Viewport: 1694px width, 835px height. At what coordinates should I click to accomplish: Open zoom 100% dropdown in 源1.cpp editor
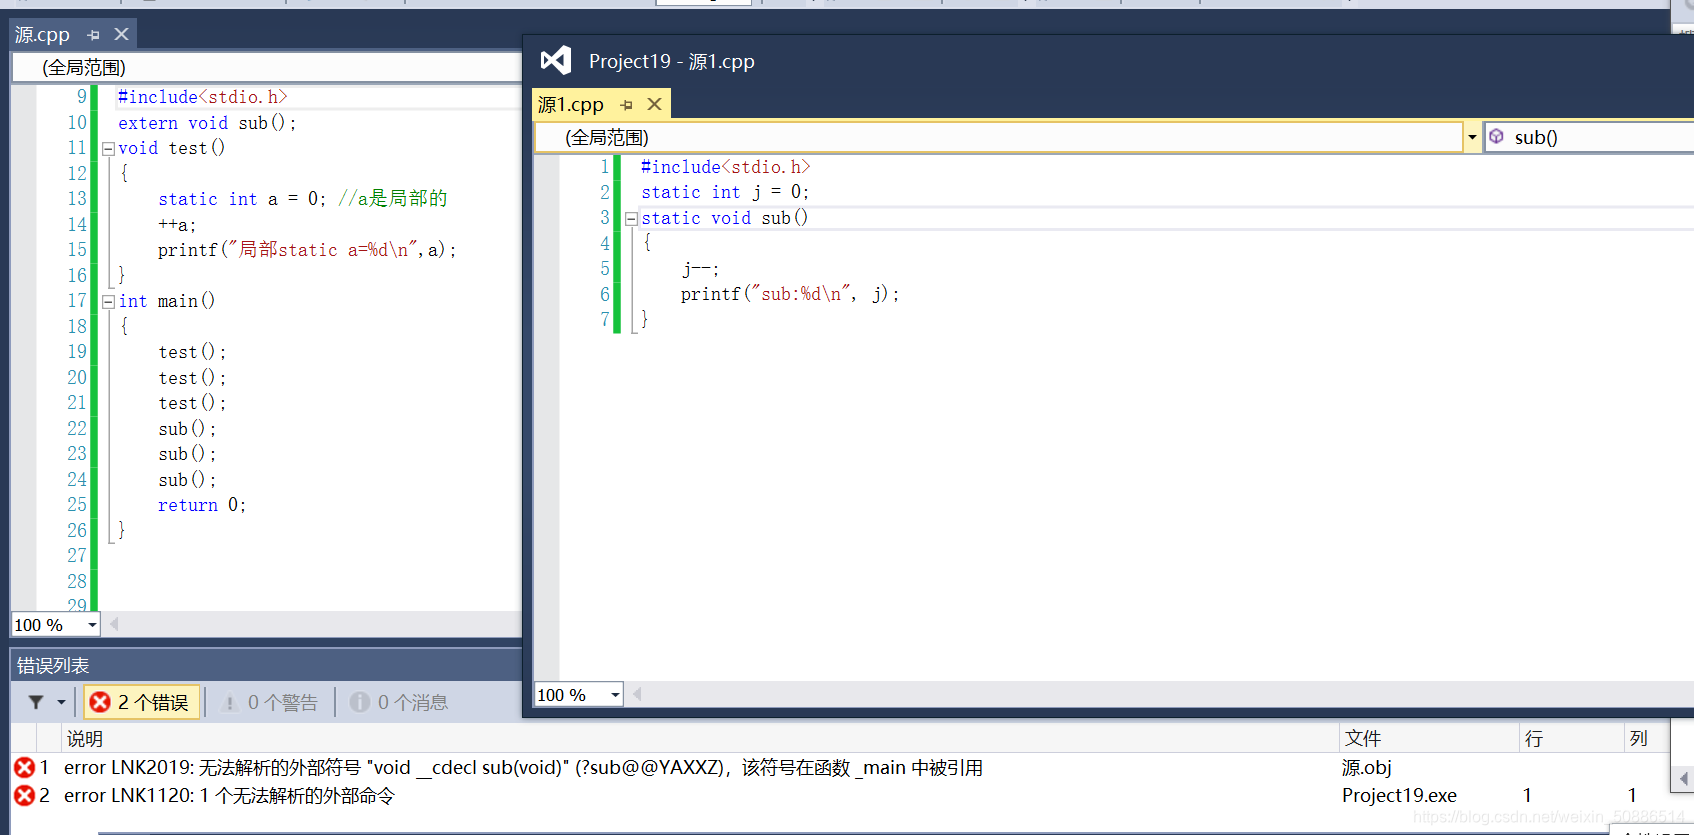pos(615,695)
